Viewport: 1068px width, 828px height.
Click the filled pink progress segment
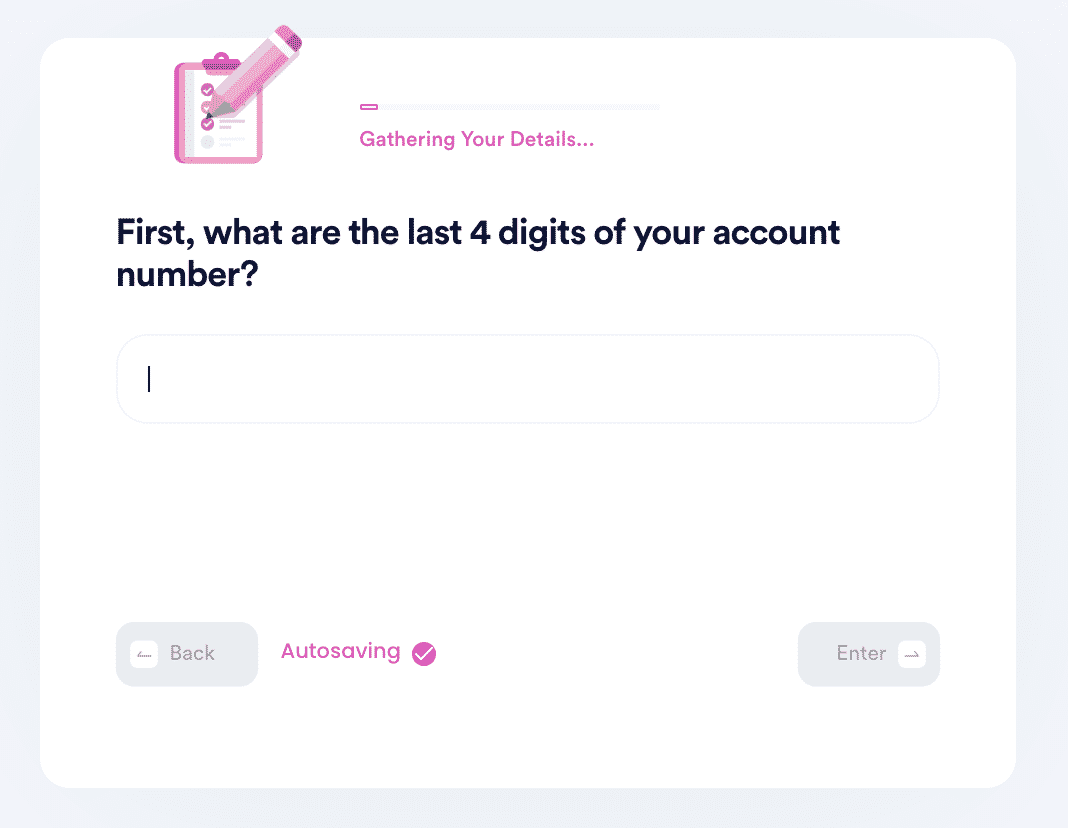coord(368,107)
